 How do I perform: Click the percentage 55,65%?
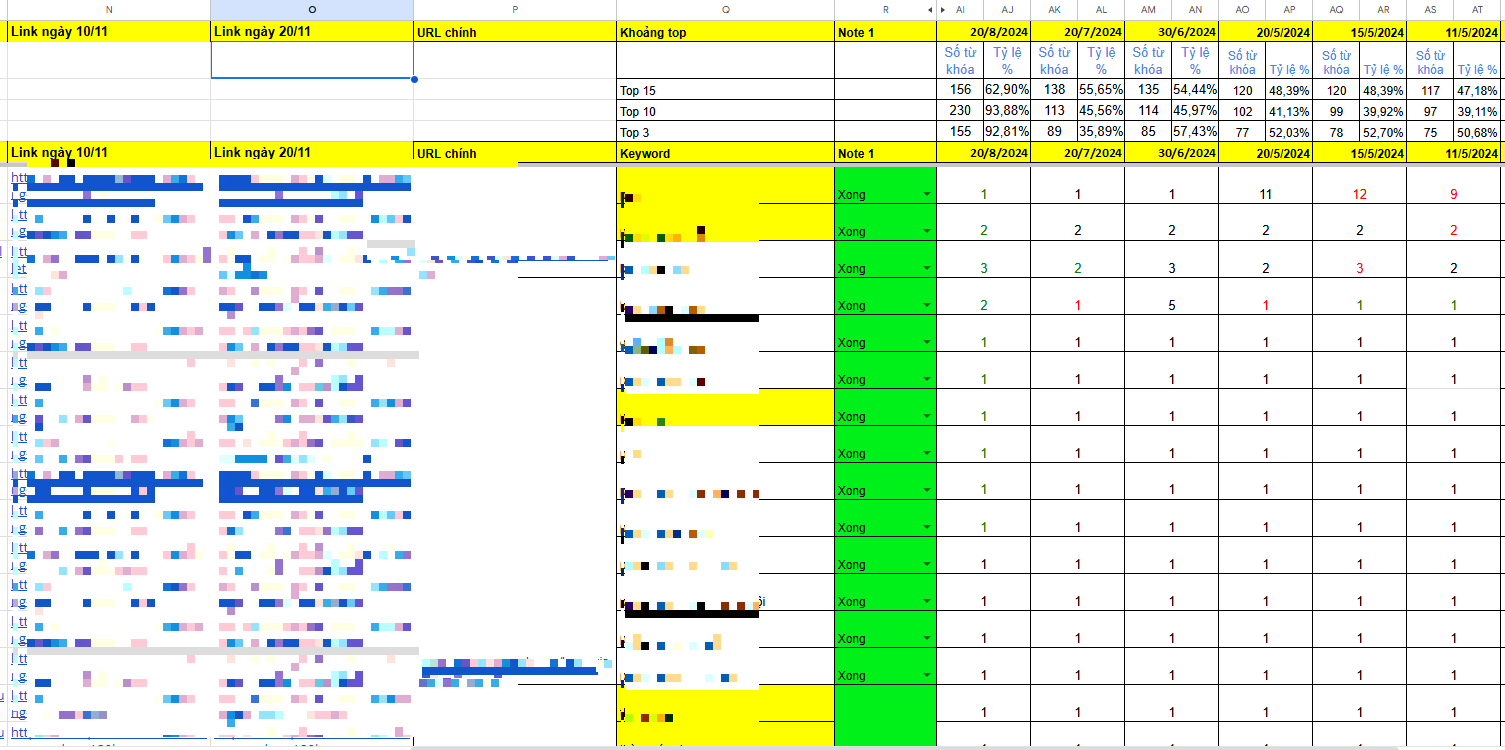pos(1101,90)
